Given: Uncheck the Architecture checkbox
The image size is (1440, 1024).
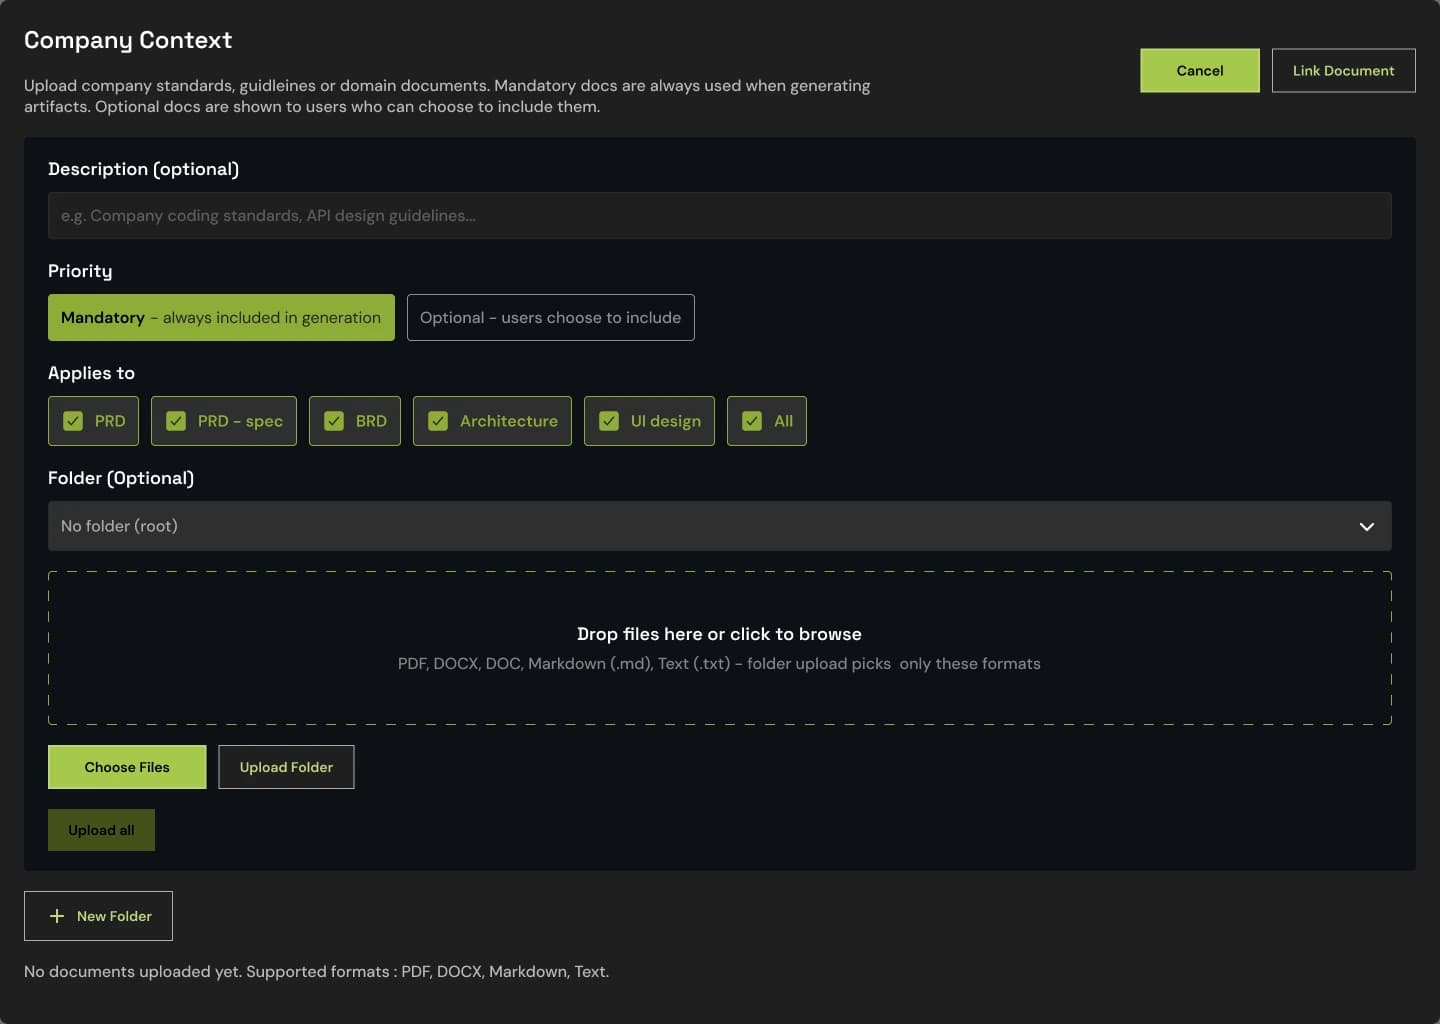Looking at the screenshot, I should point(438,421).
